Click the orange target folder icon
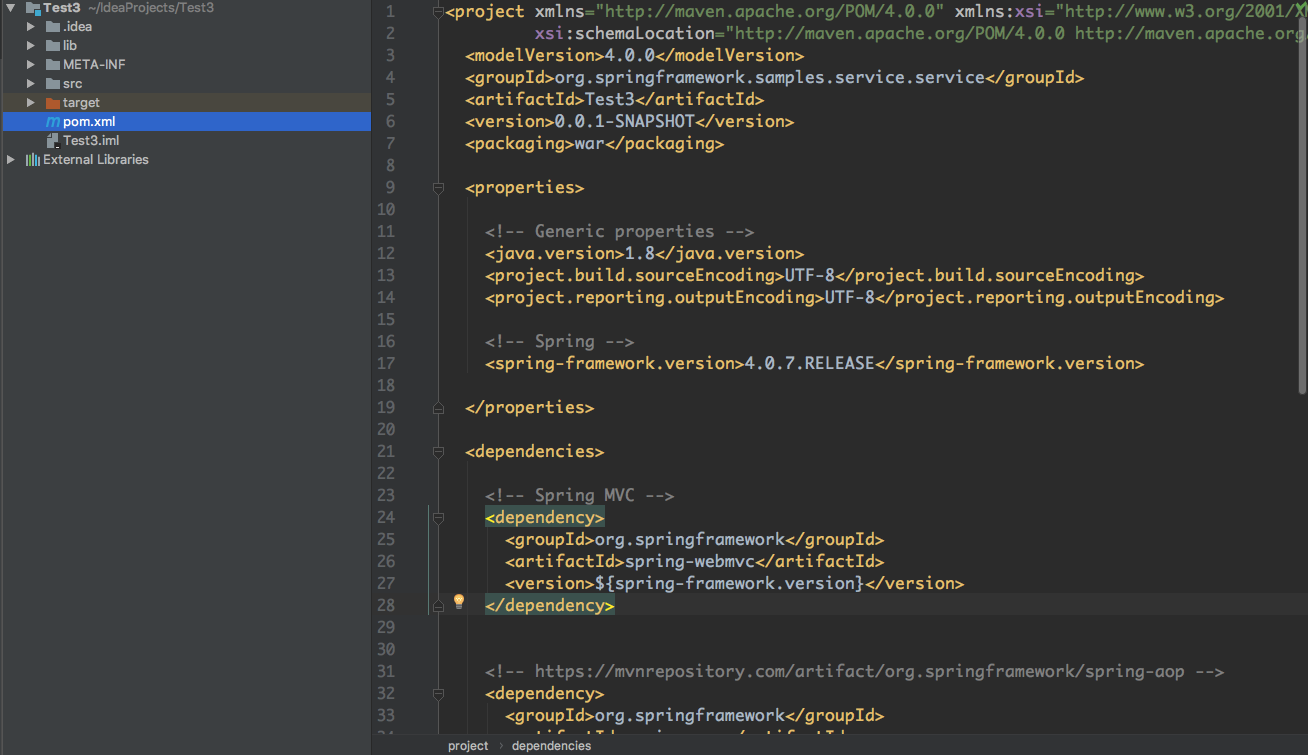This screenshot has height=755, width=1308. [x=52, y=102]
